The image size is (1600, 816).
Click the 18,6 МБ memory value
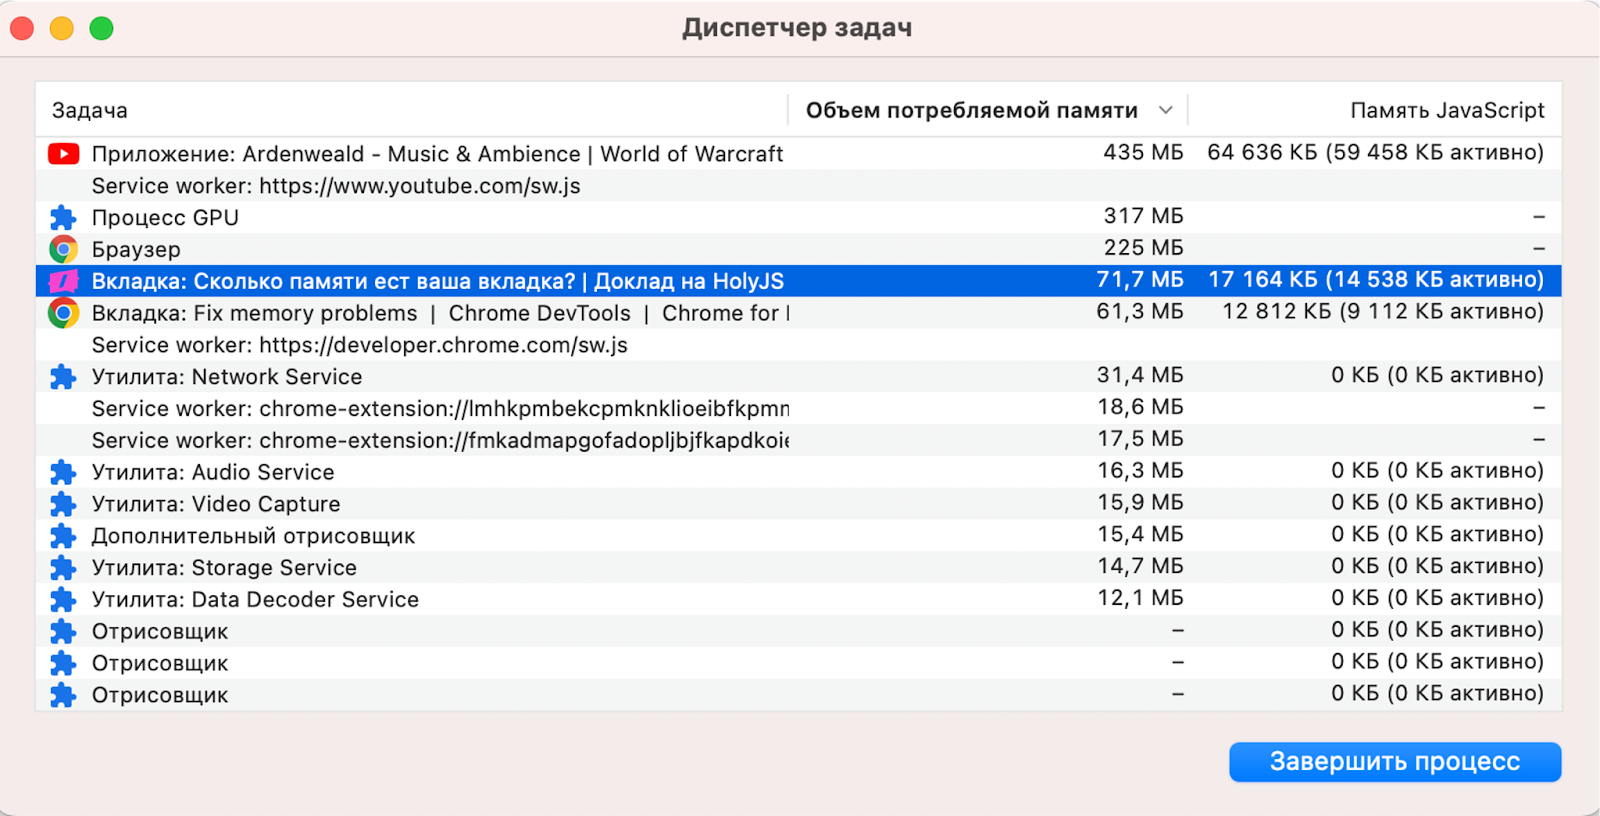click(1140, 407)
